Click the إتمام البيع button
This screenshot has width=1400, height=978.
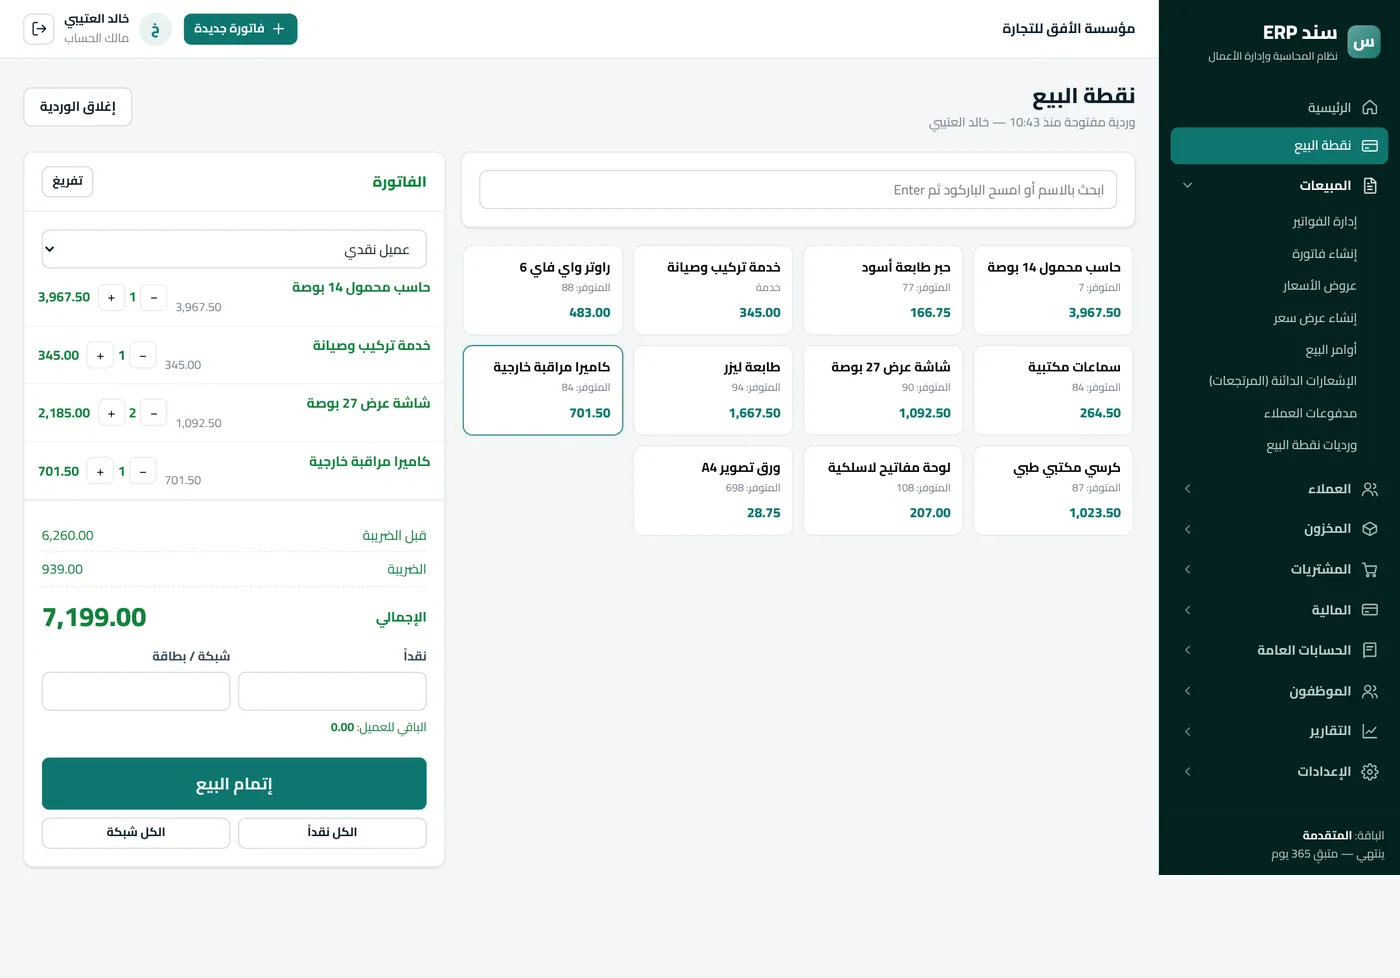click(234, 784)
